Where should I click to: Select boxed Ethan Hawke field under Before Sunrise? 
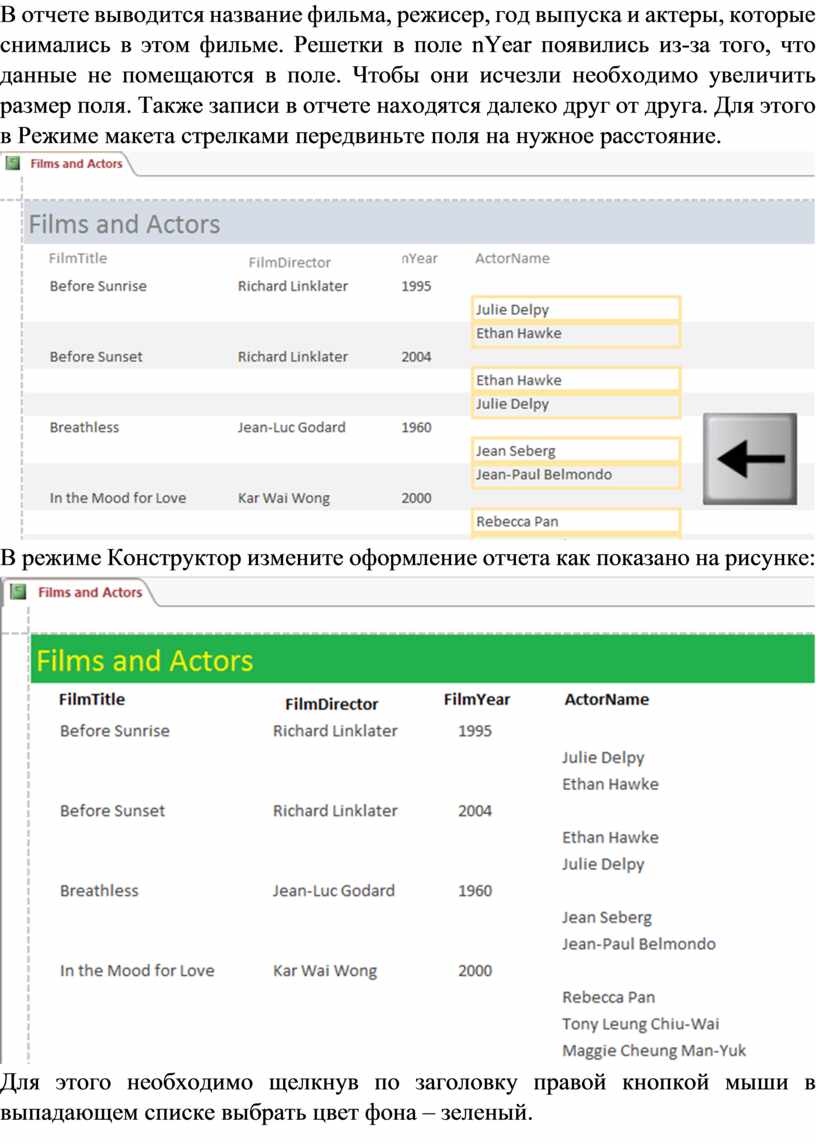(576, 333)
